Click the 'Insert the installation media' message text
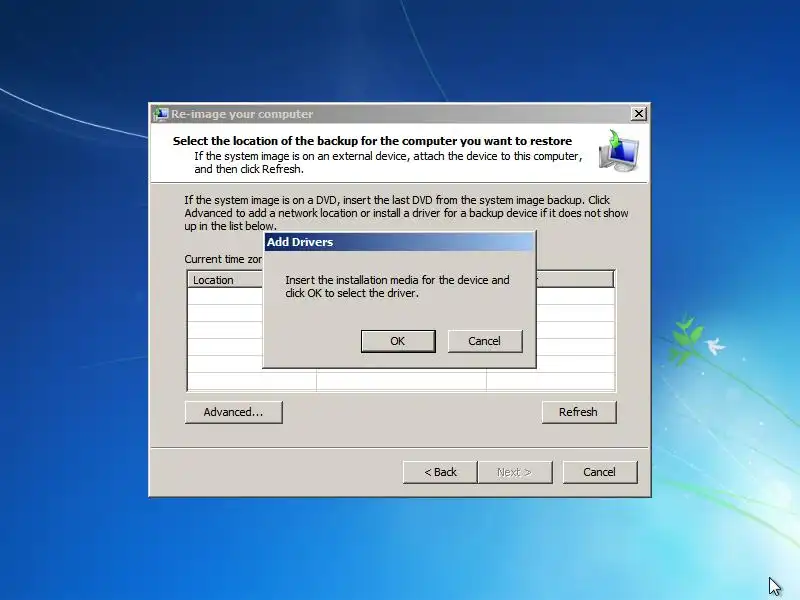Viewport: 800px width, 600px height. click(397, 286)
